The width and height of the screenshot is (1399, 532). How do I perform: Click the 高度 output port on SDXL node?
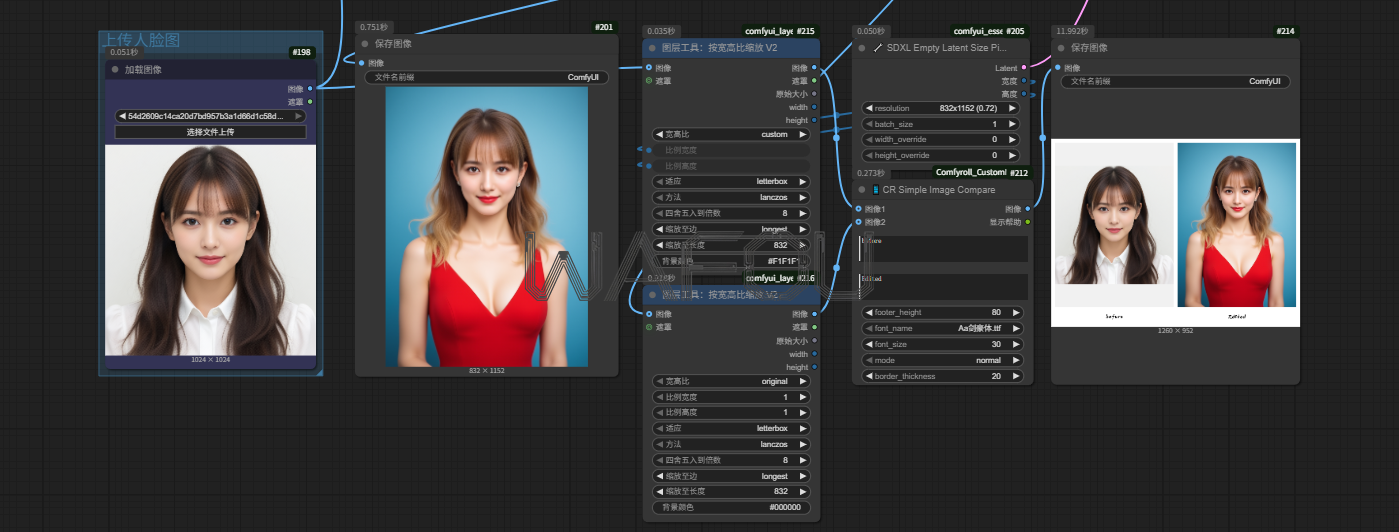1023,94
